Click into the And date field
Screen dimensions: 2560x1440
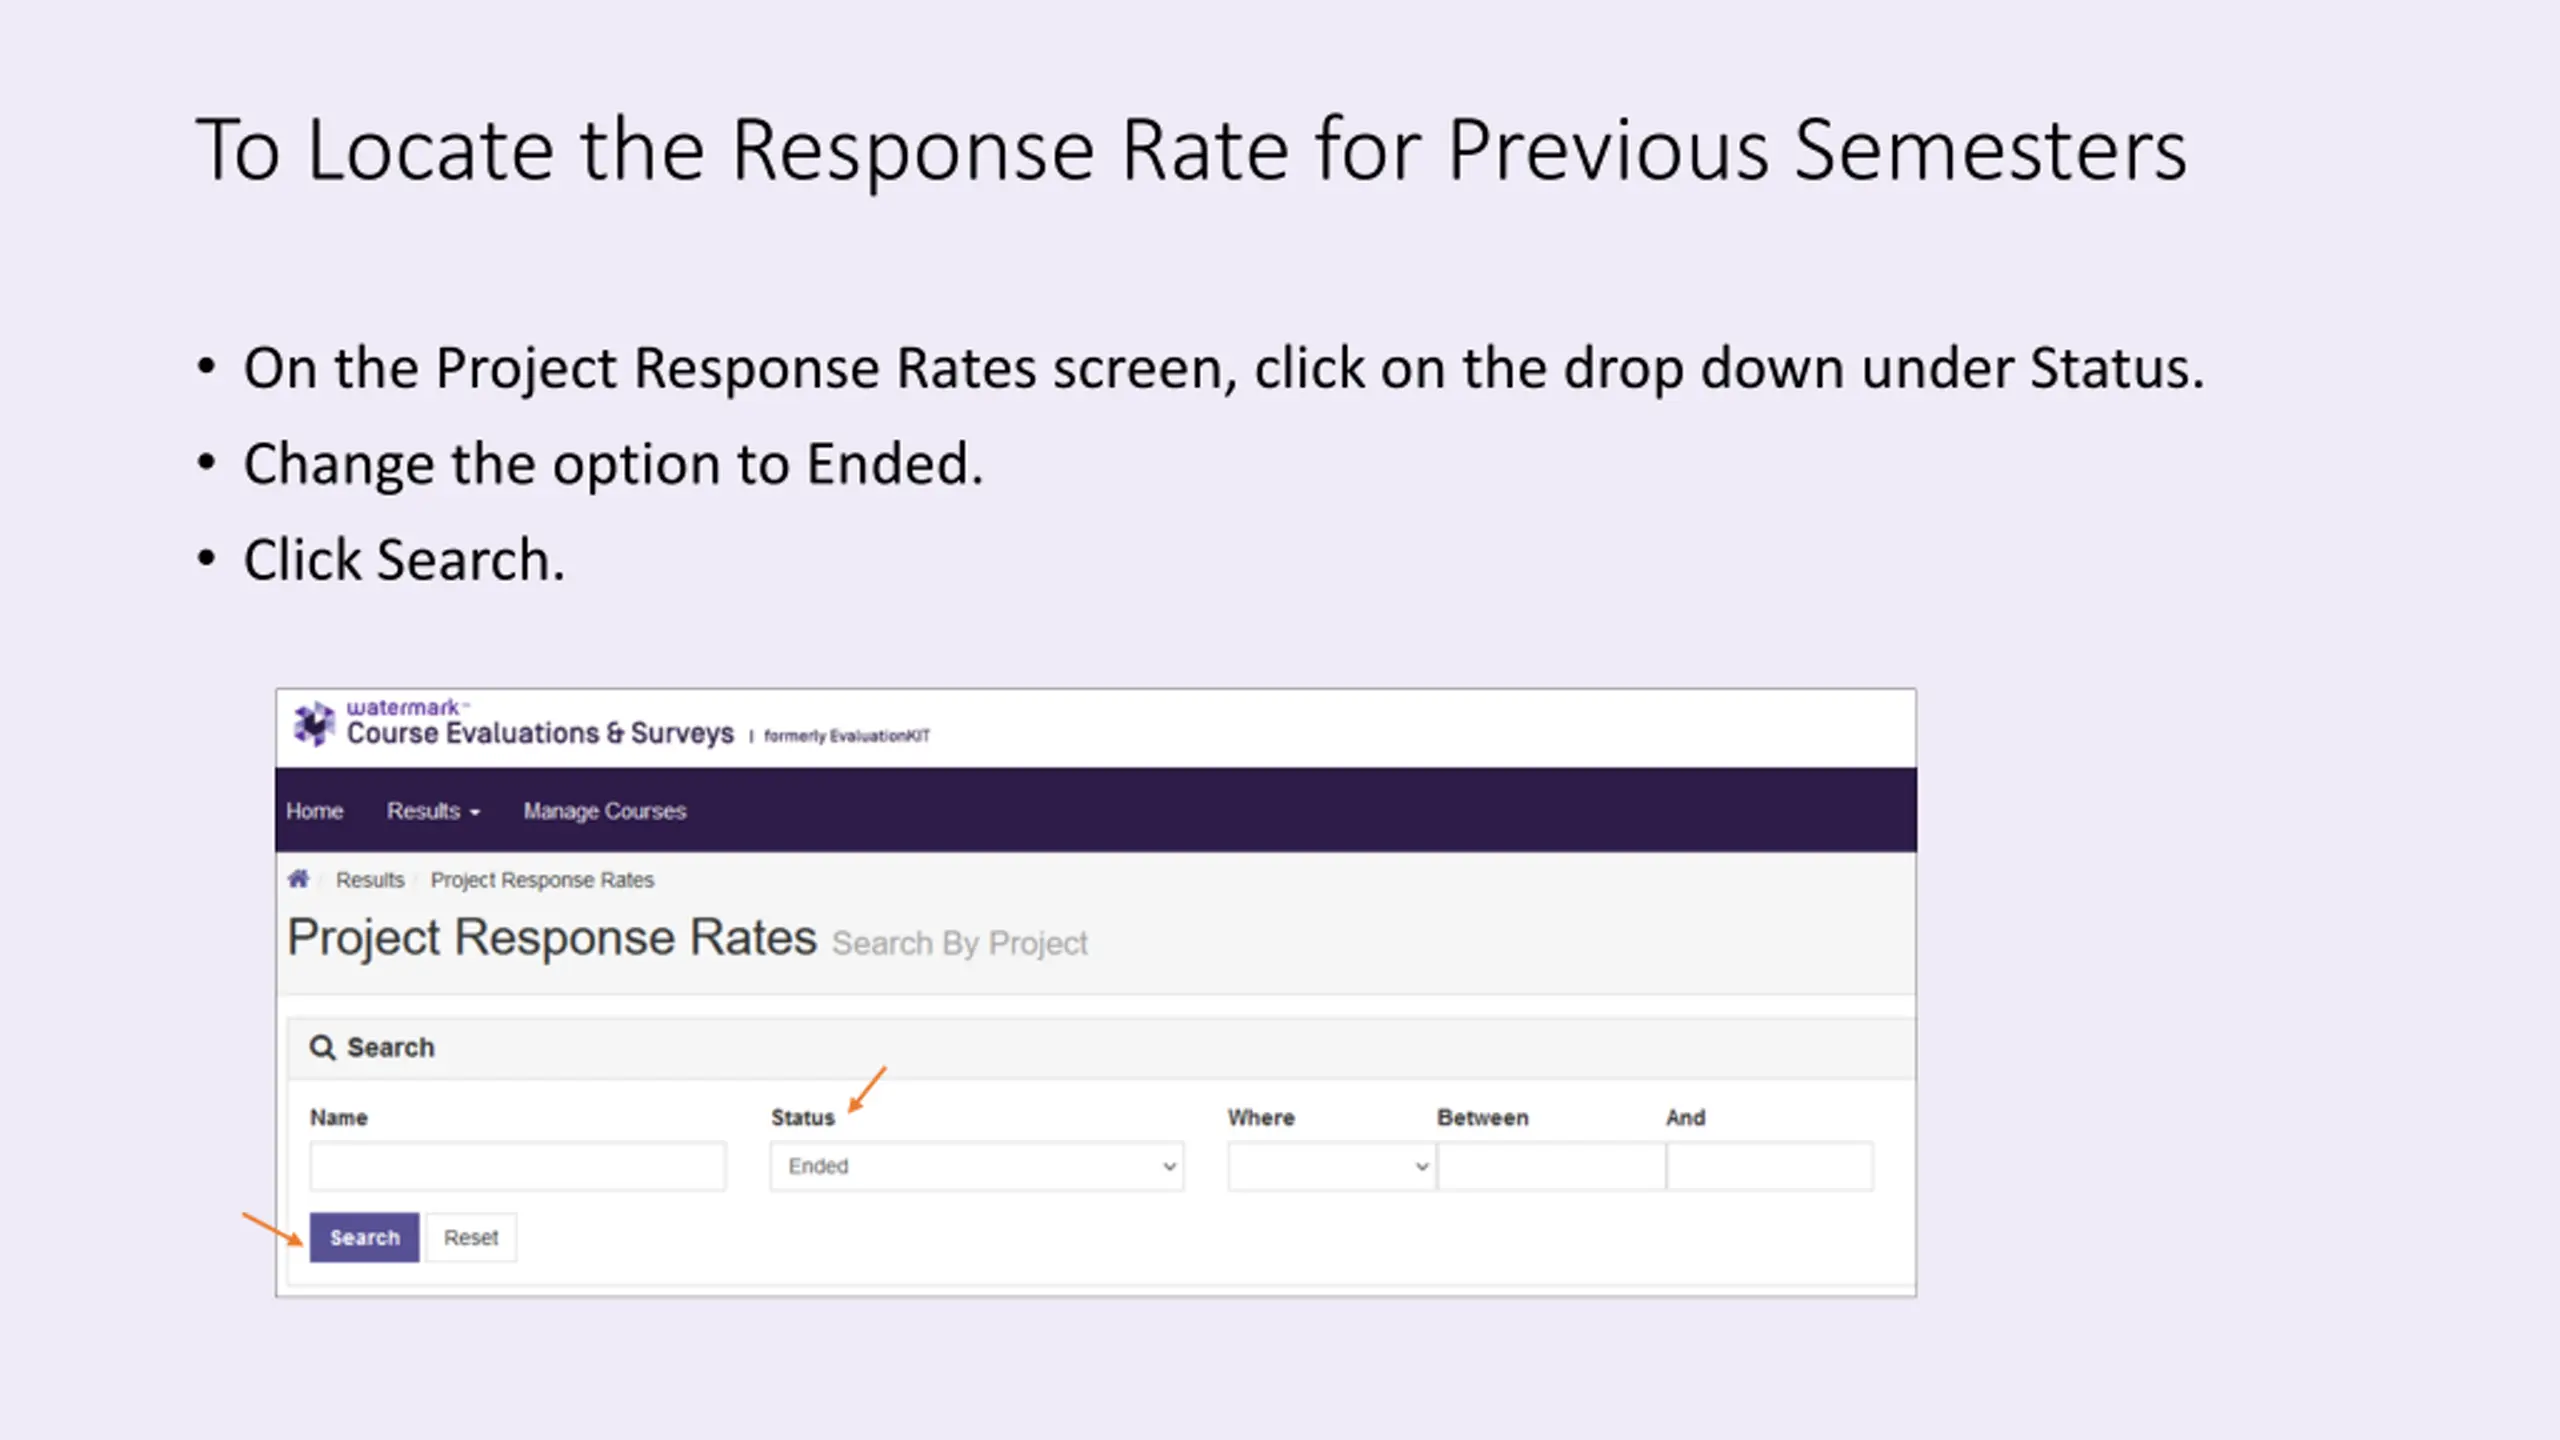pyautogui.click(x=1770, y=1166)
